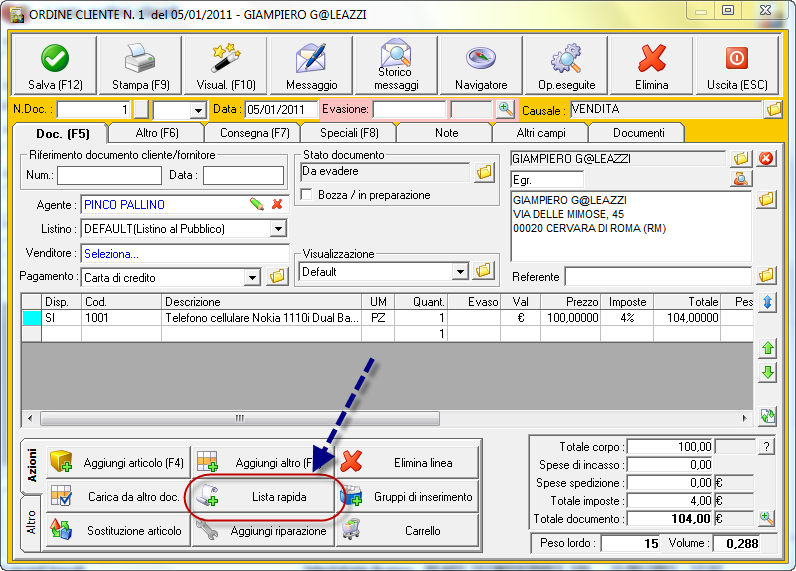
Task: Move row up with green up arrow
Action: (x=768, y=348)
